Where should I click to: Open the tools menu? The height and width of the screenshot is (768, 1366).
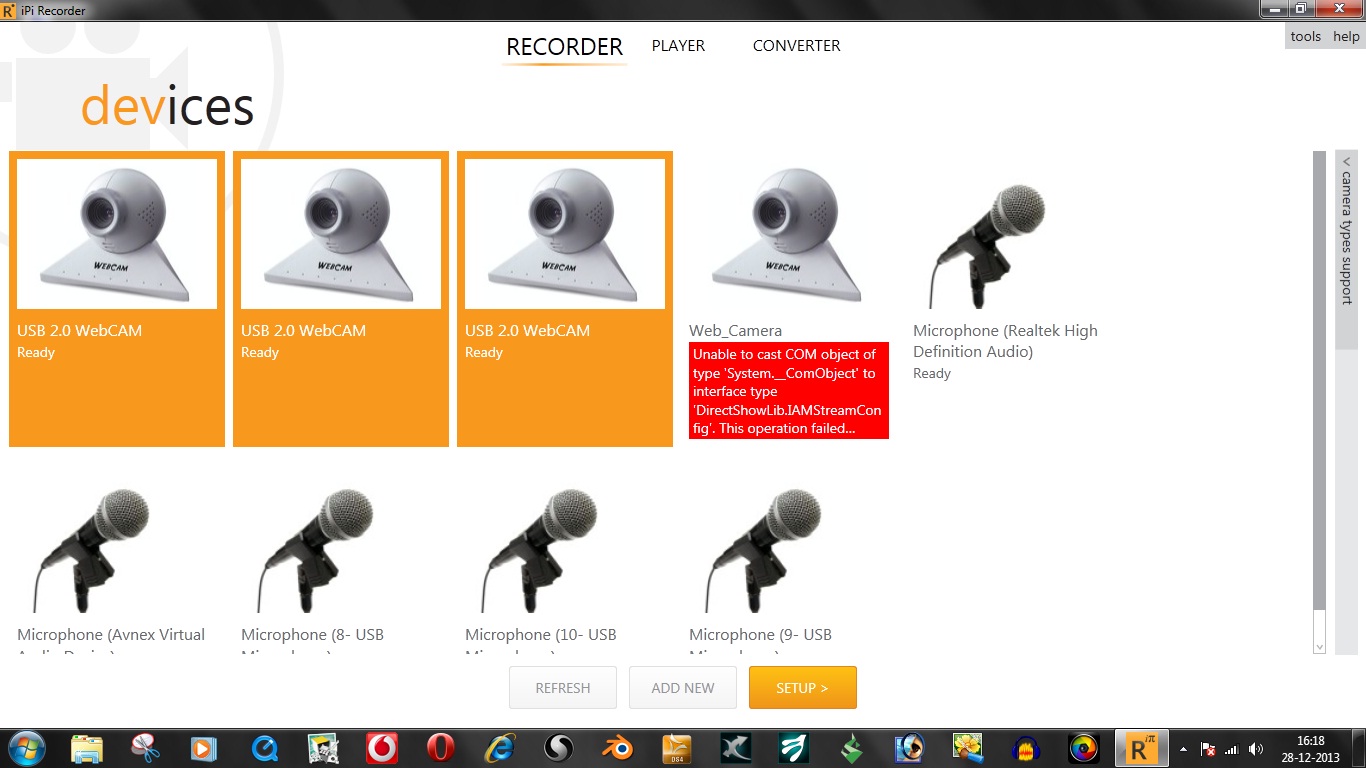pos(1305,36)
